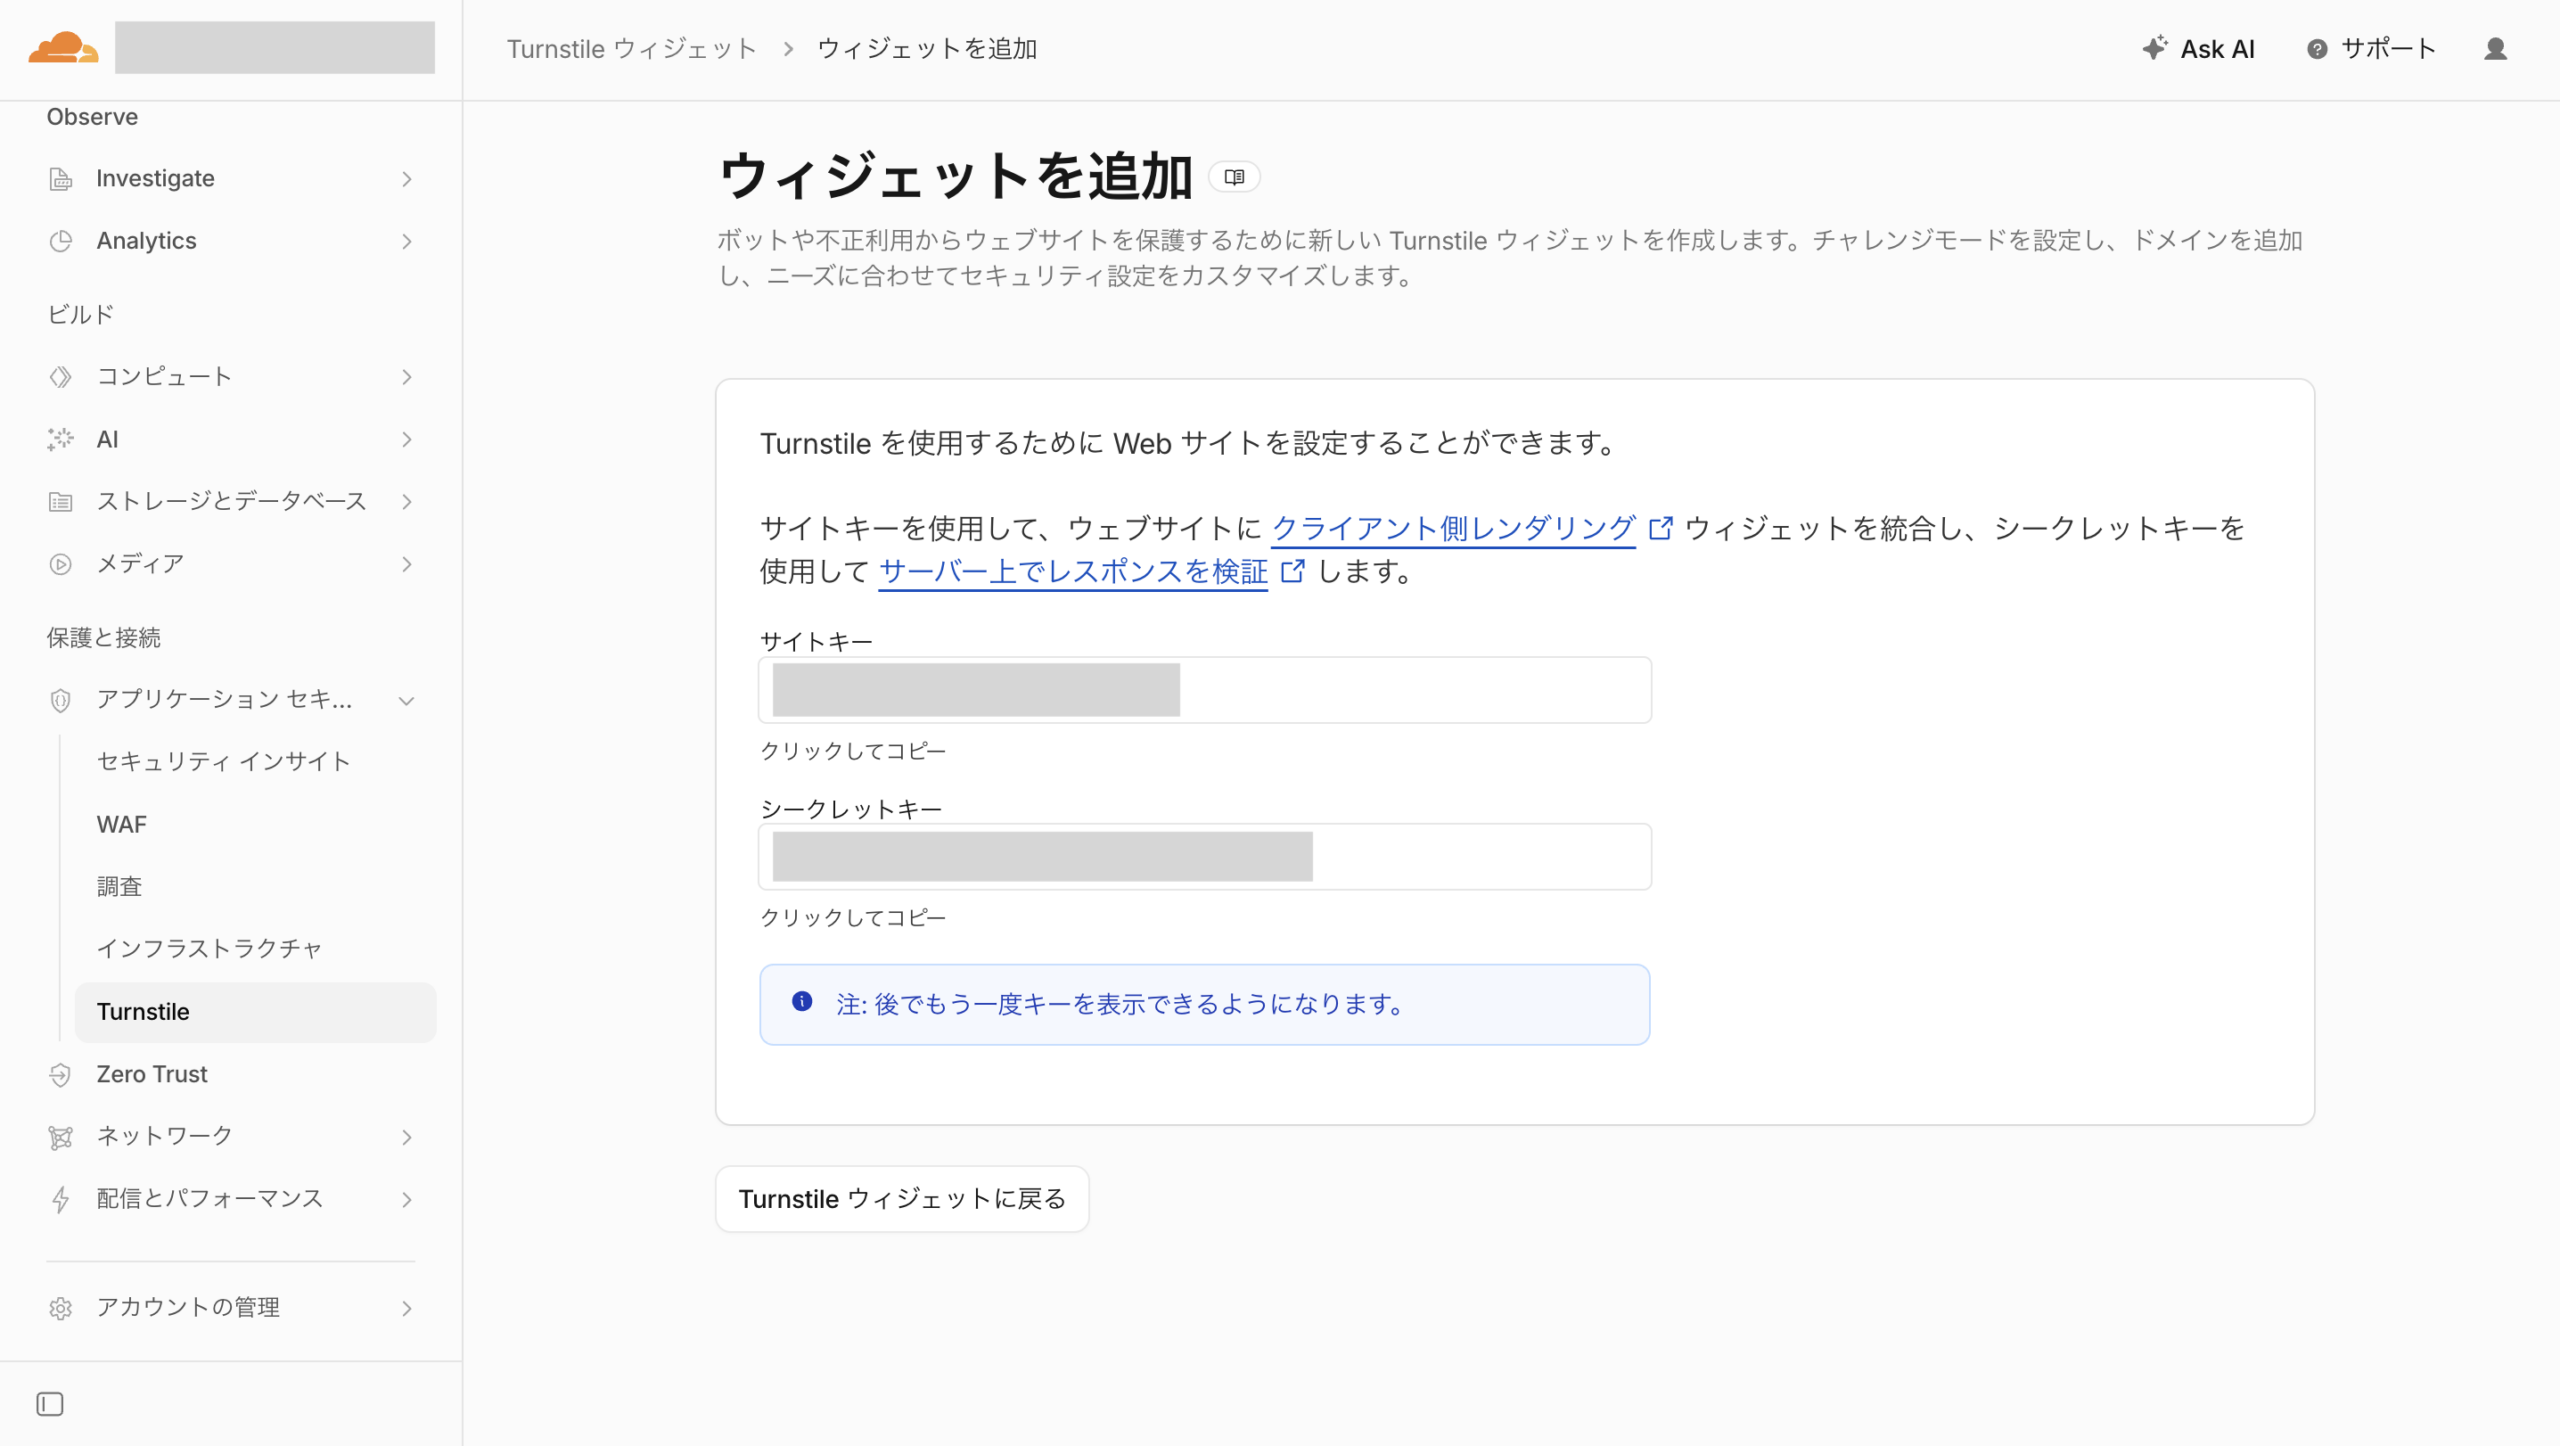Click the サポート label in header
Image resolution: width=2560 pixels, height=1446 pixels.
coord(2388,49)
